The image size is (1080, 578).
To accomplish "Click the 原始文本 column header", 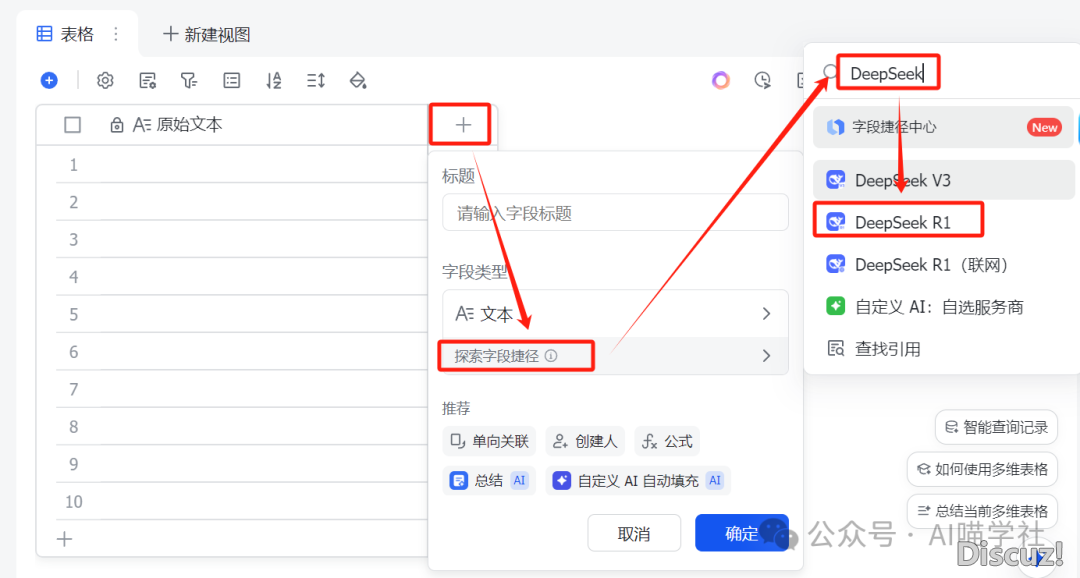I will coord(233,125).
